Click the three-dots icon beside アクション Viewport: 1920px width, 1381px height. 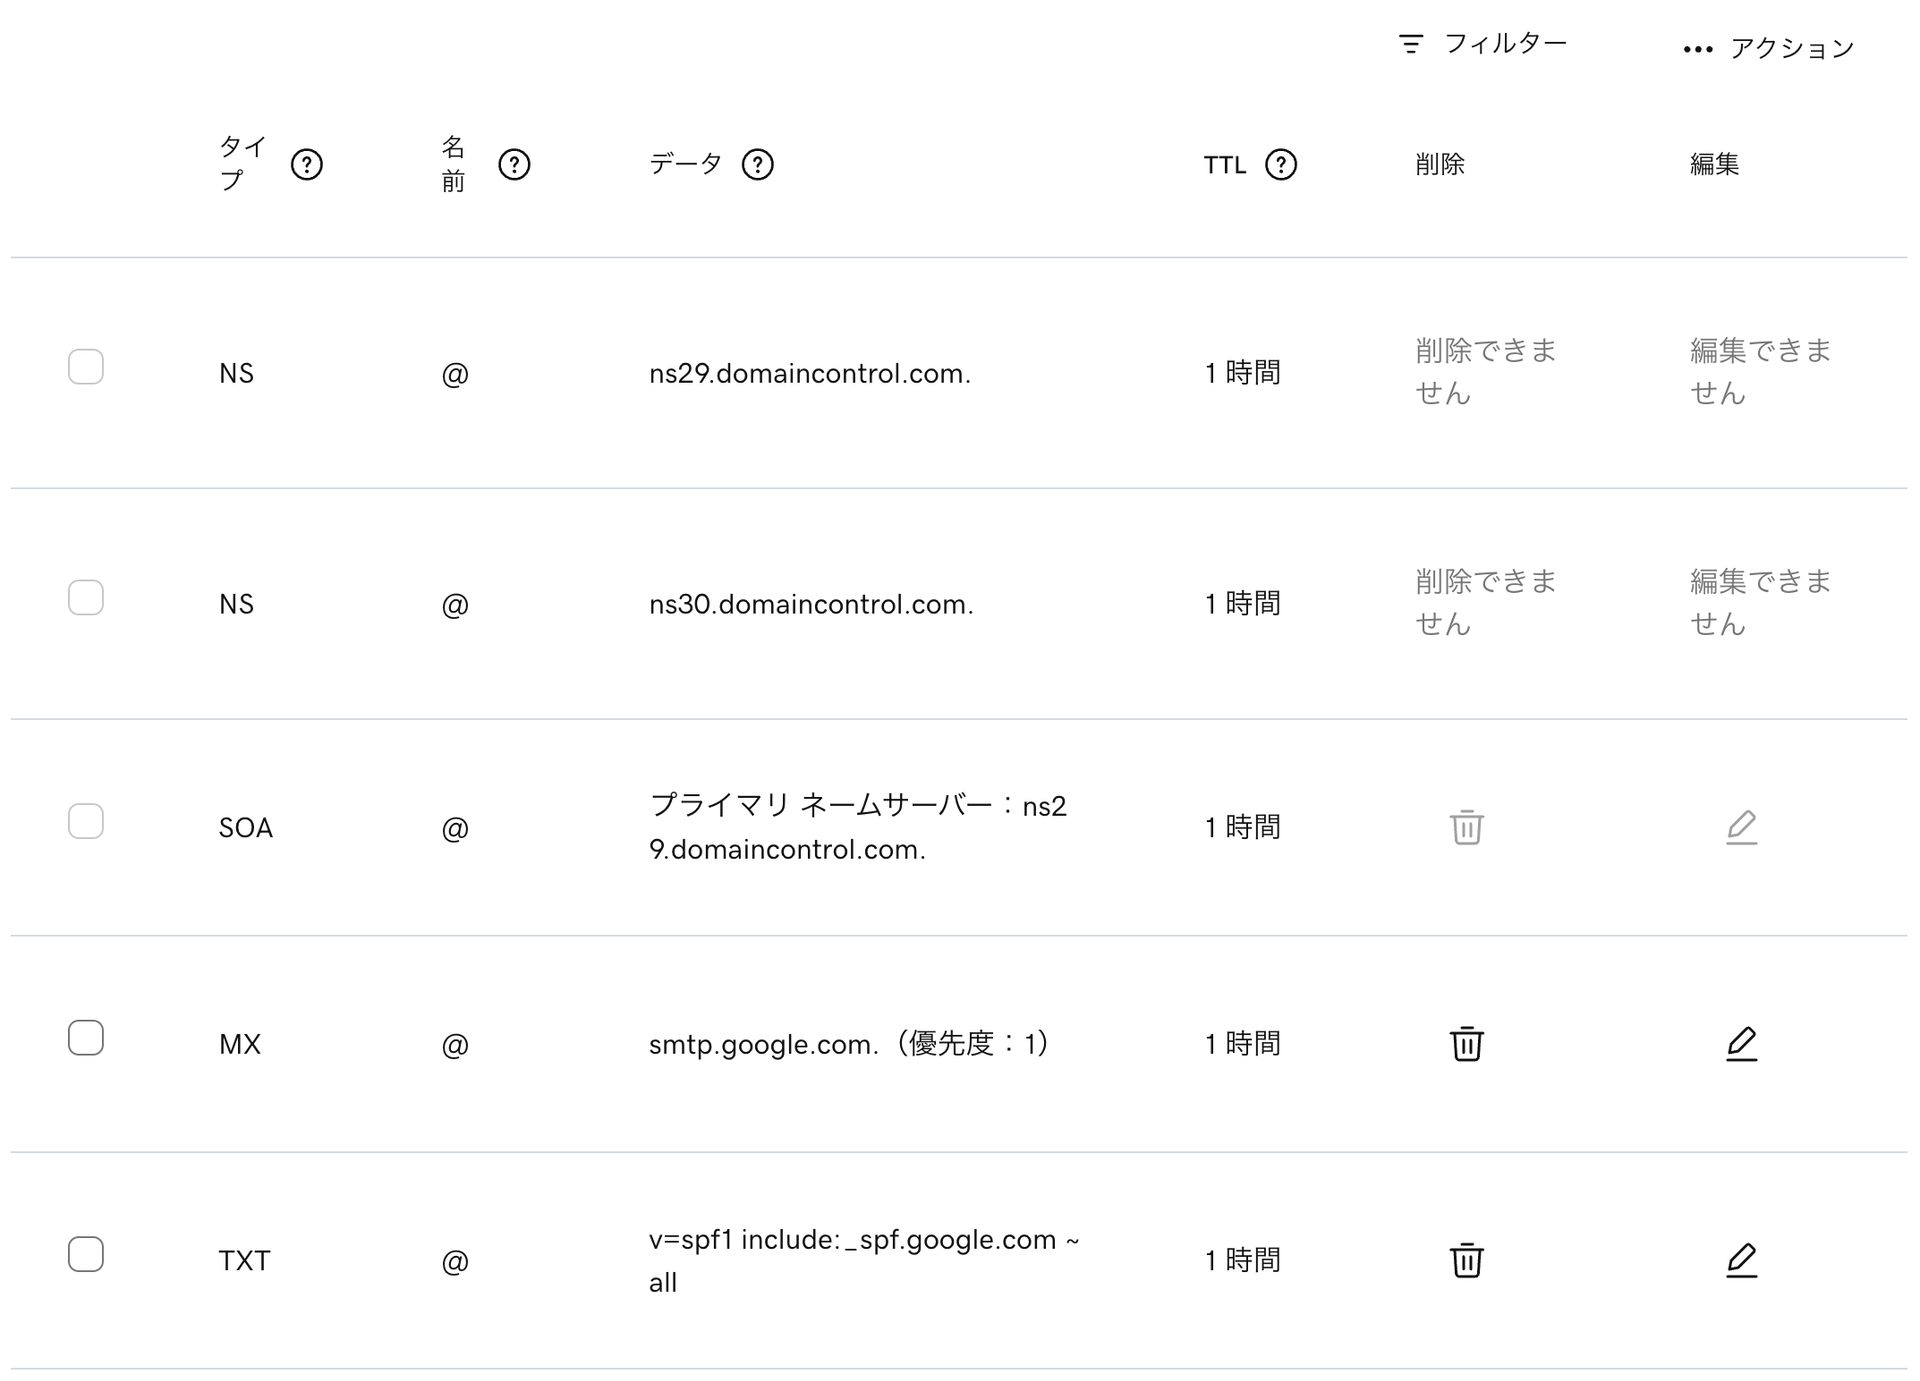(x=1697, y=49)
